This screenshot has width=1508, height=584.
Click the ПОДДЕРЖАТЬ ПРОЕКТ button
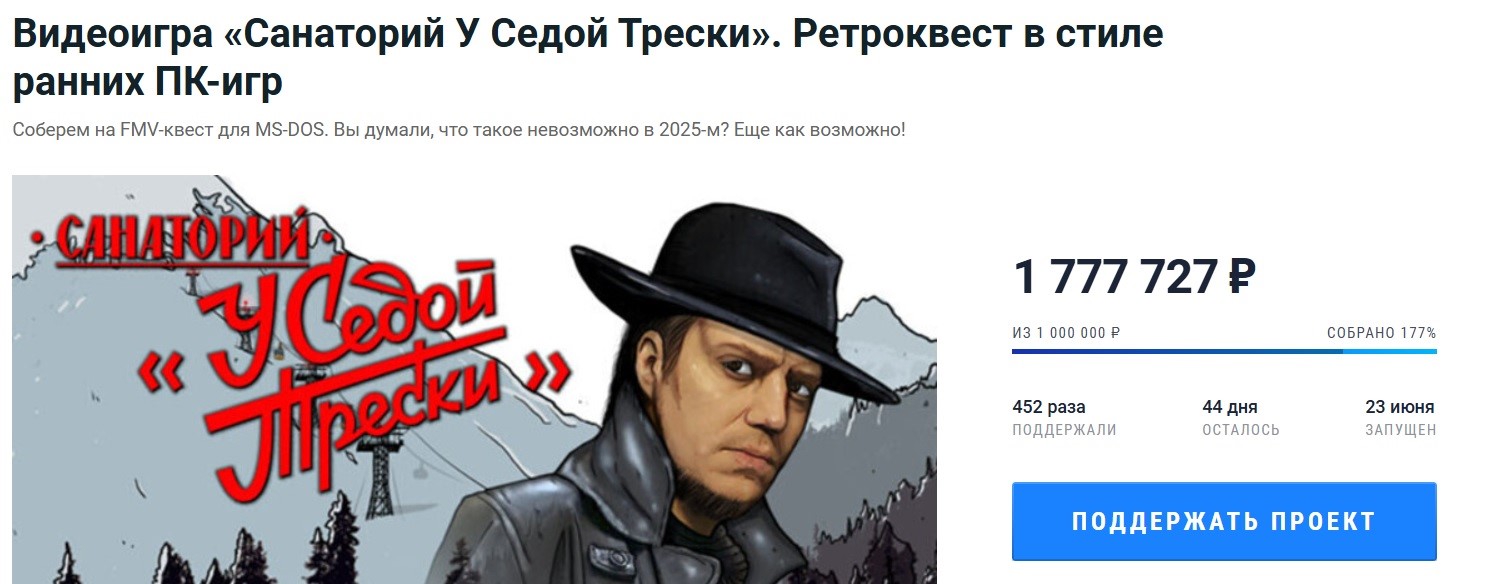coord(1224,521)
